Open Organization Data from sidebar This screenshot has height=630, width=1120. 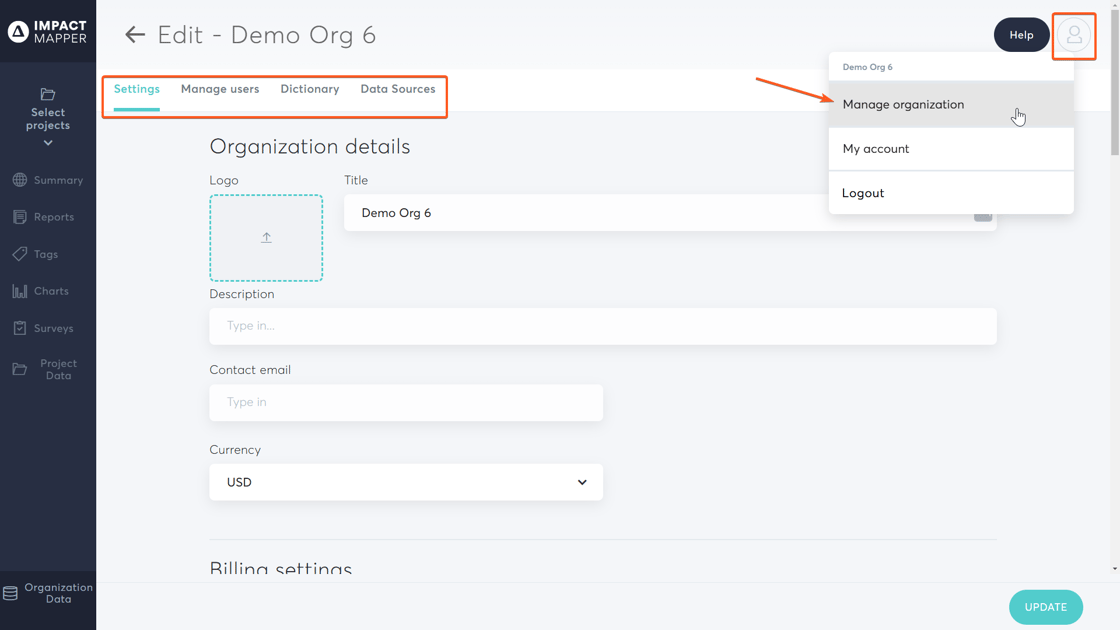coord(47,594)
